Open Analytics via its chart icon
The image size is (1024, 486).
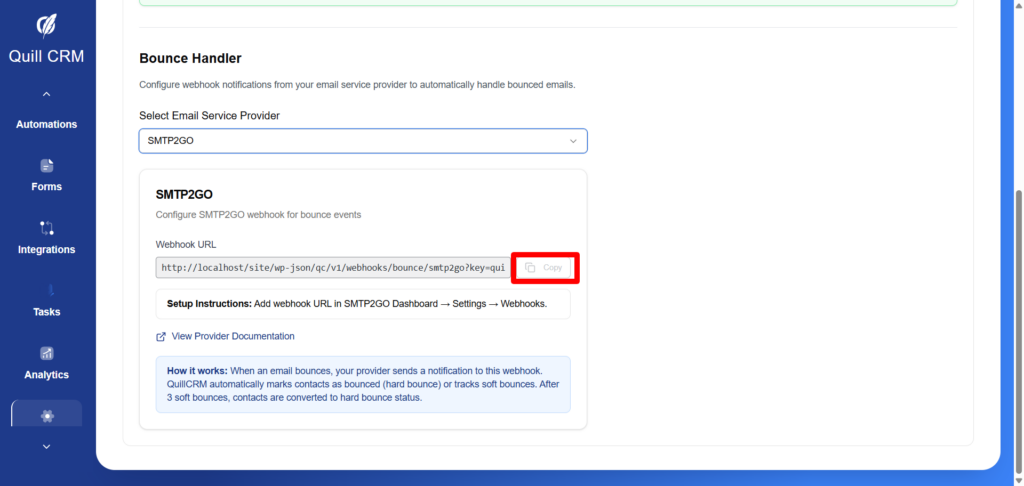[47, 353]
